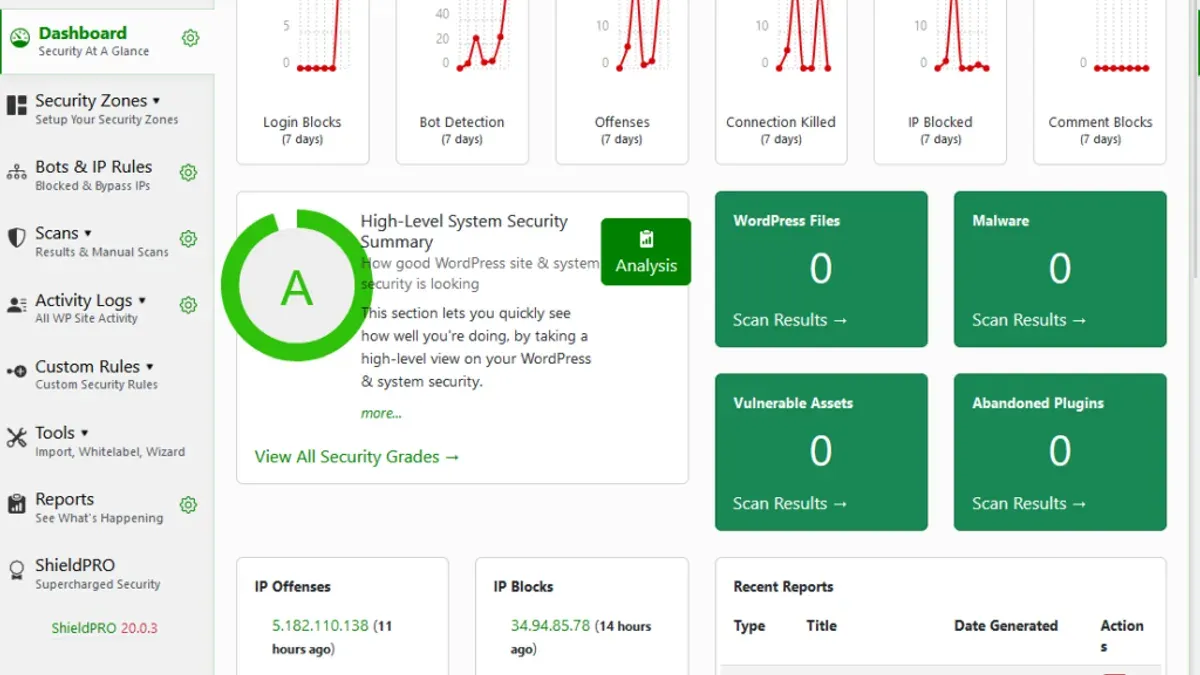Click the IP Offenses panel heading

tap(292, 587)
